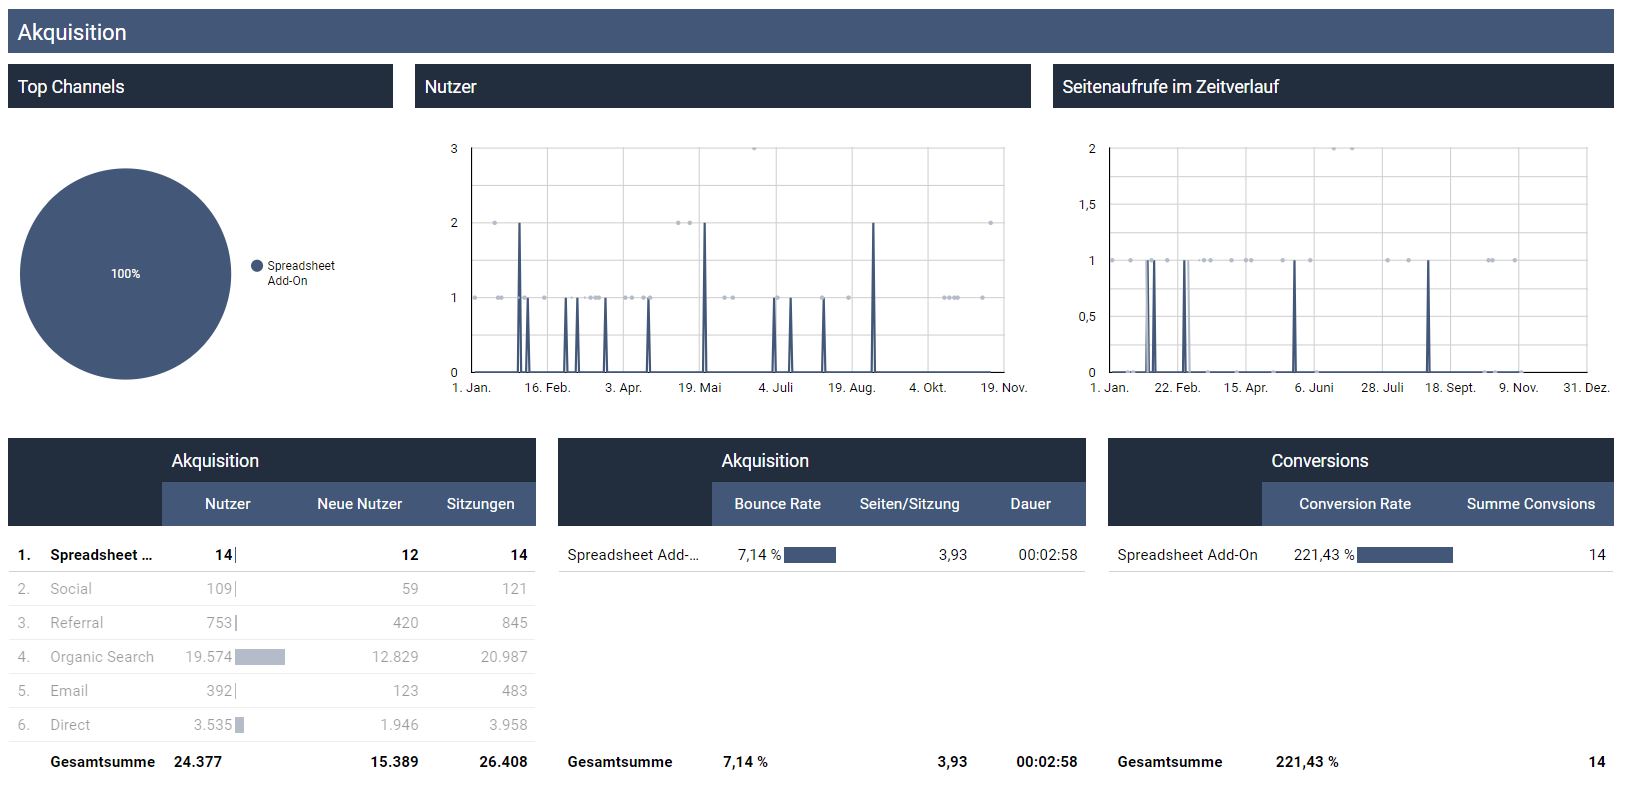
Task: Sort by the Bounce Rate column header
Action: pos(777,504)
